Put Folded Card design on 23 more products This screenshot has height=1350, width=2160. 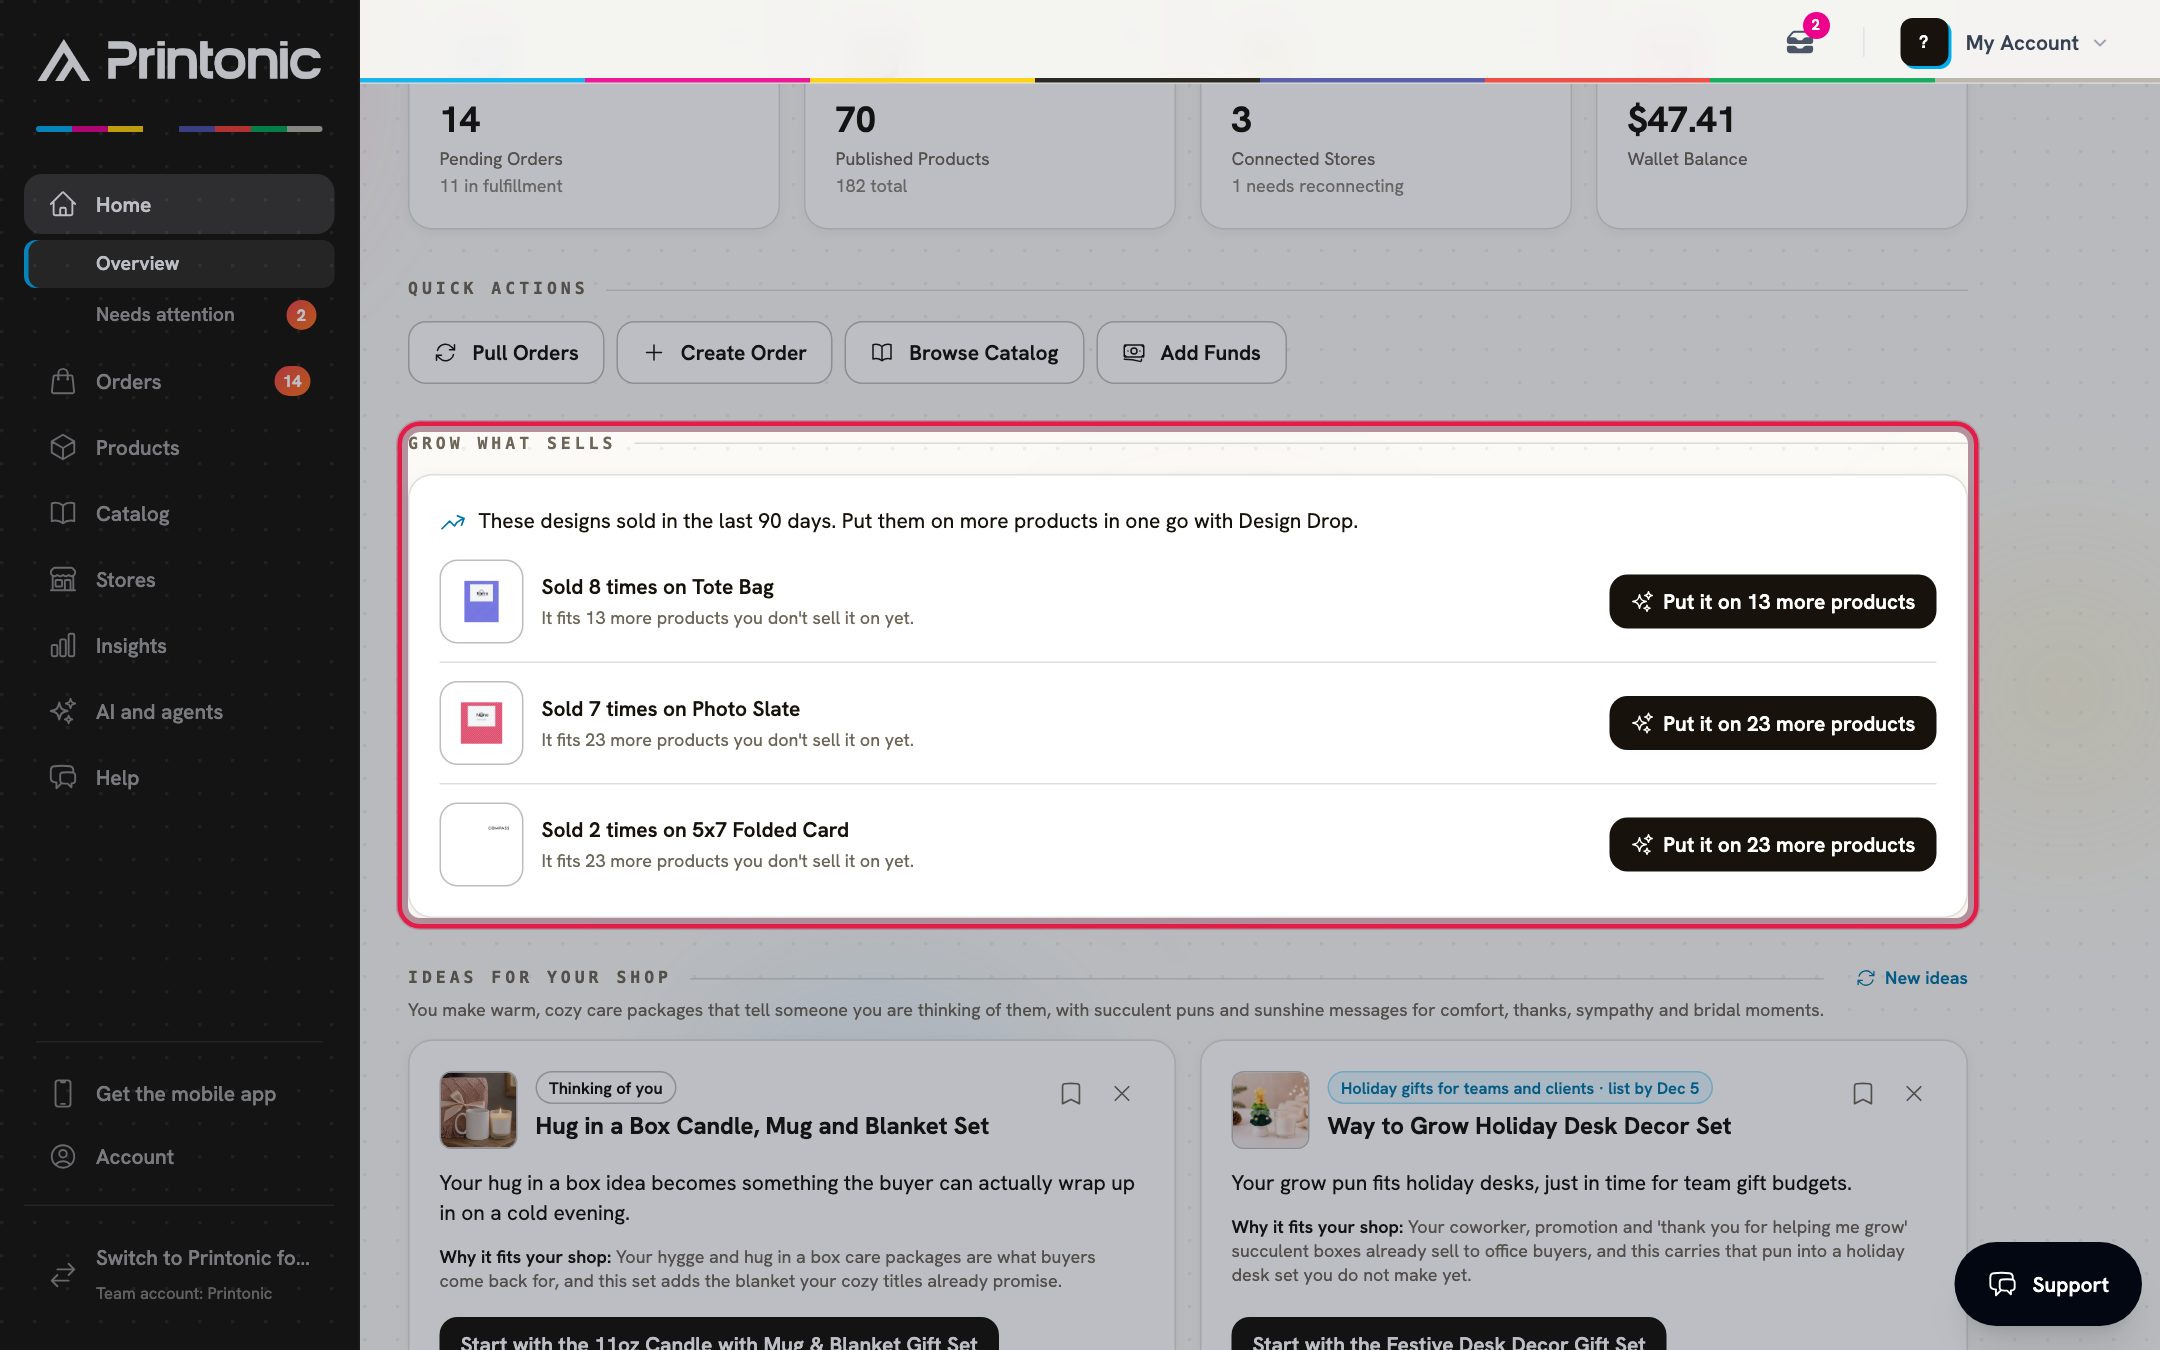tap(1772, 844)
